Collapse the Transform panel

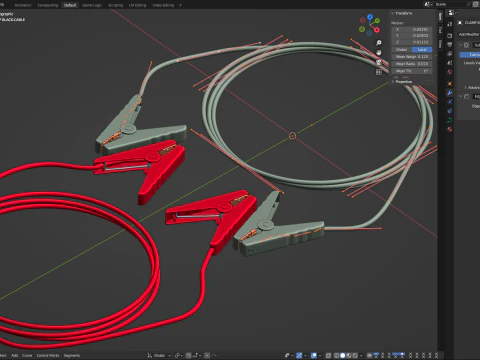393,13
